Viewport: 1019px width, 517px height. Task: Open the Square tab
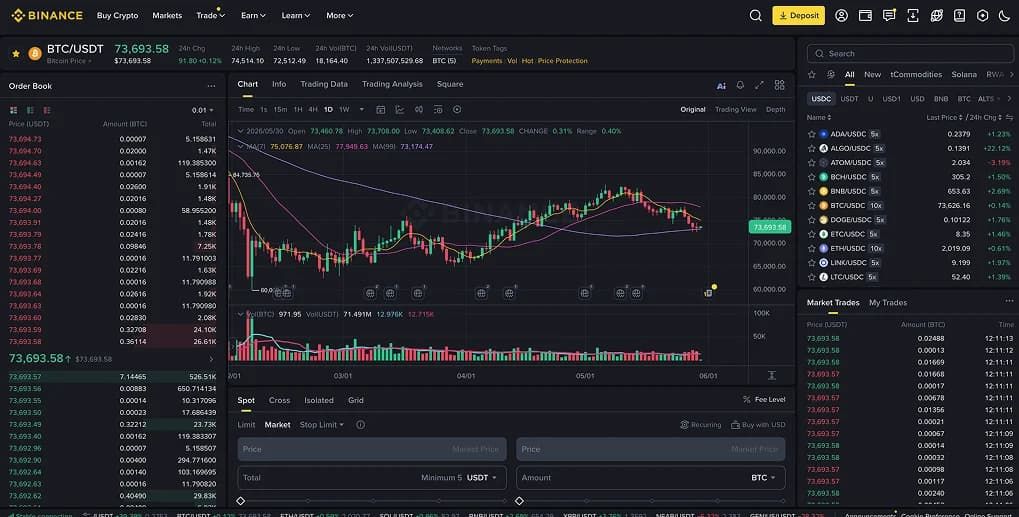tap(450, 84)
